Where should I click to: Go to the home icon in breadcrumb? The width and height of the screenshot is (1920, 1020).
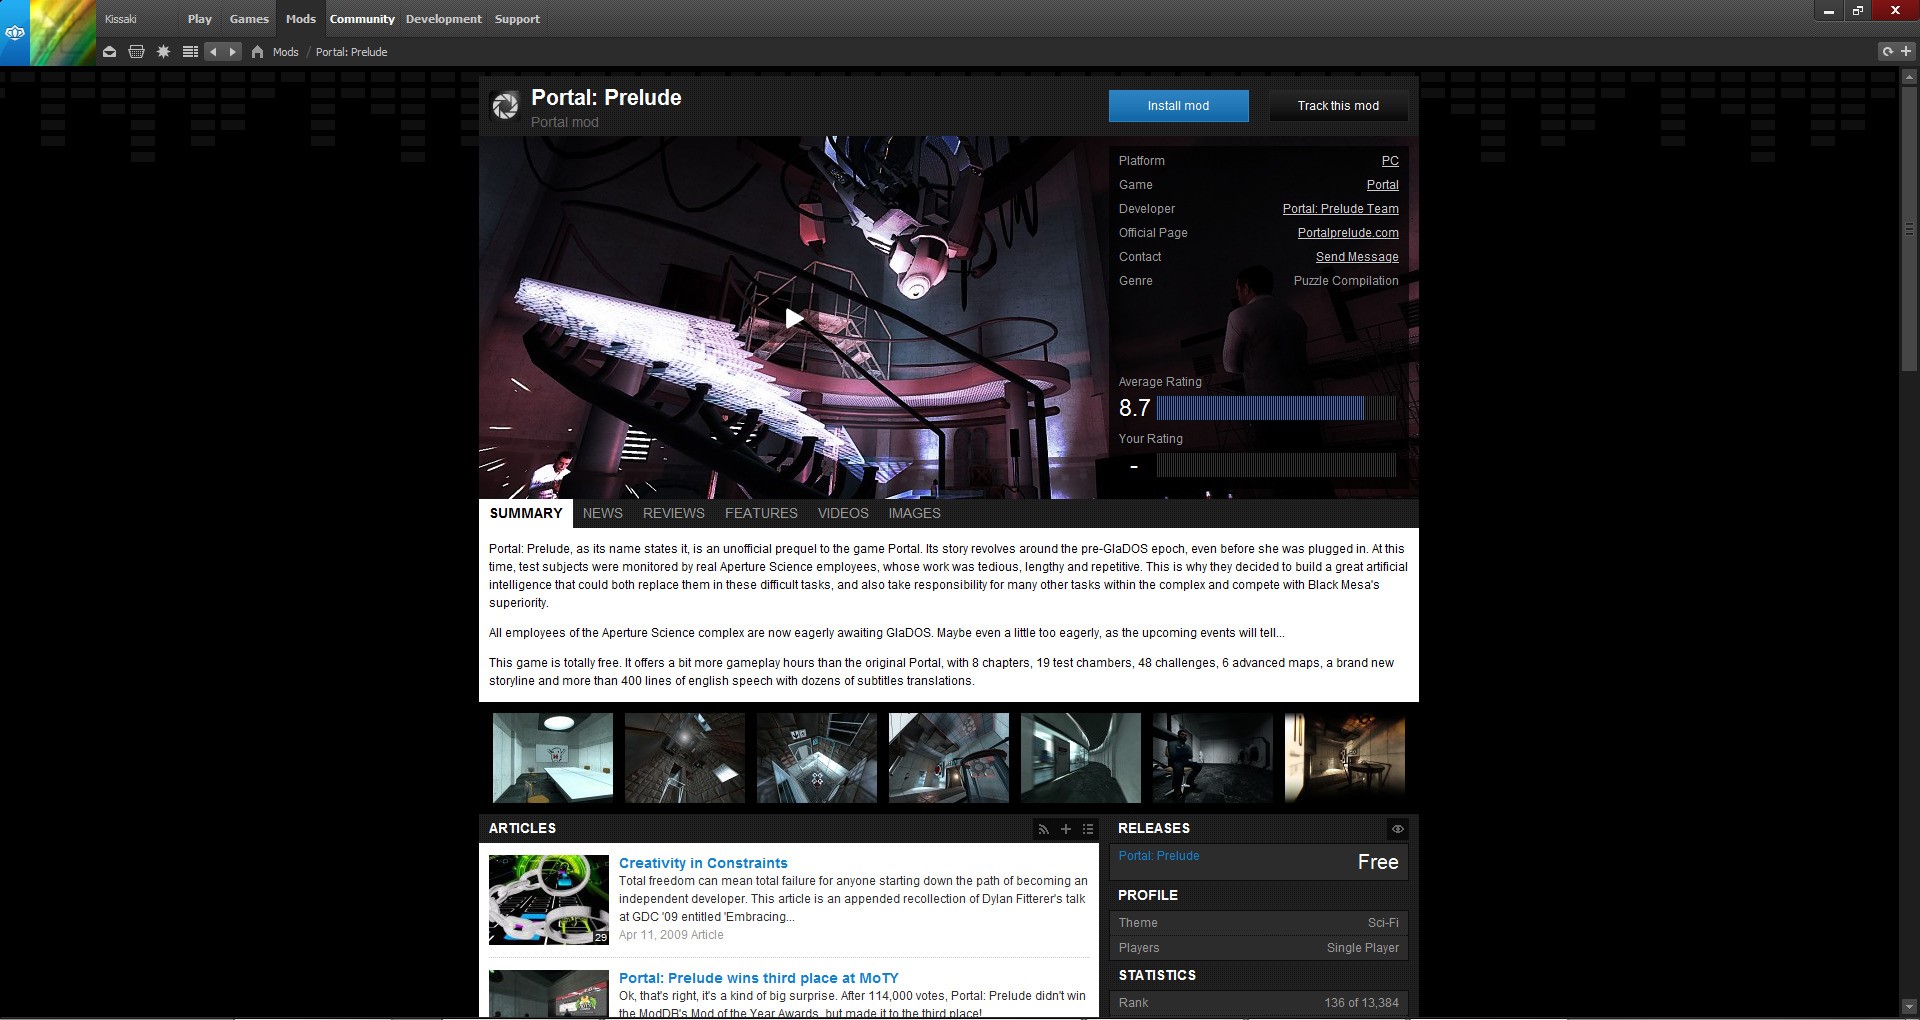257,52
